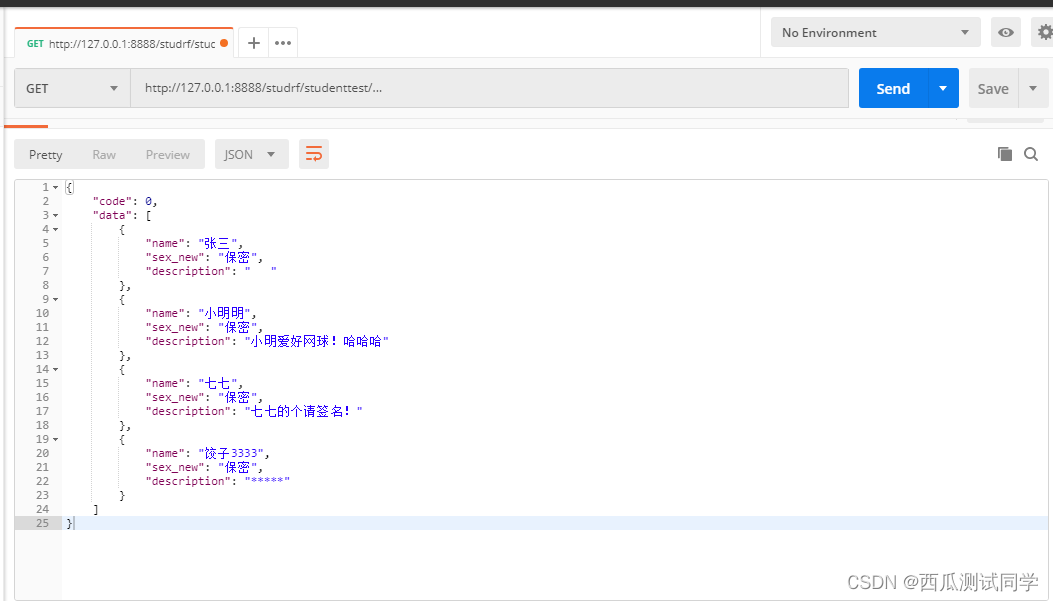Open Save button dropdown arrow
The height and width of the screenshot is (601, 1053).
1033,89
